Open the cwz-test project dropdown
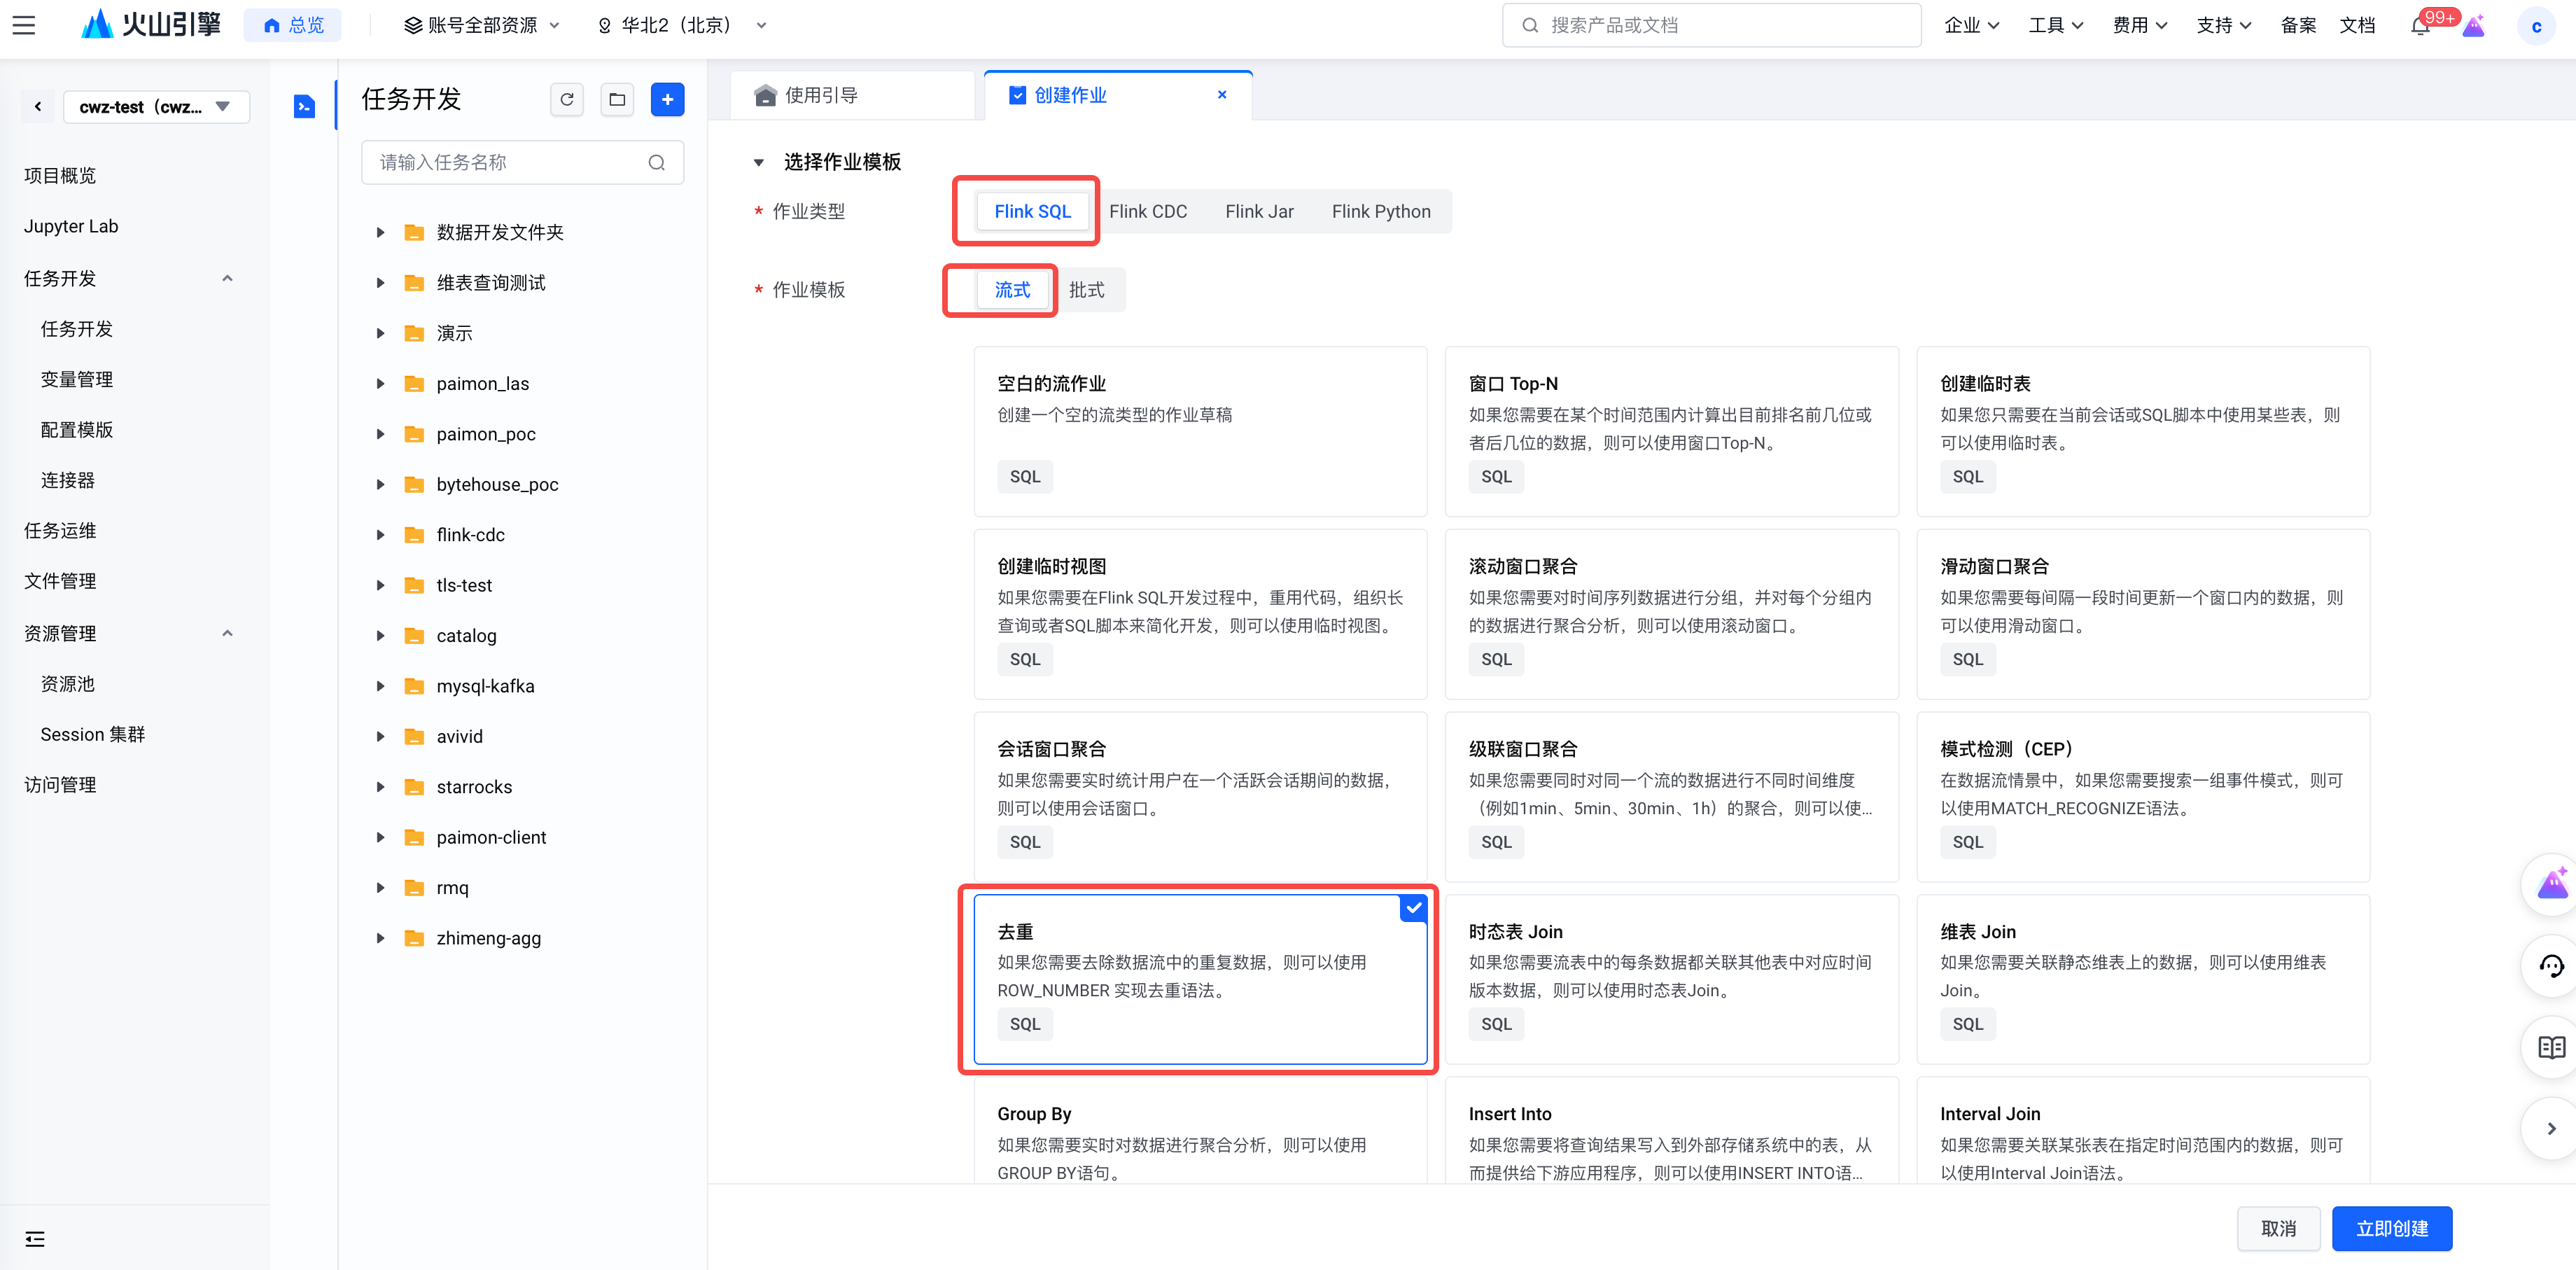2576x1270 pixels. tap(156, 107)
